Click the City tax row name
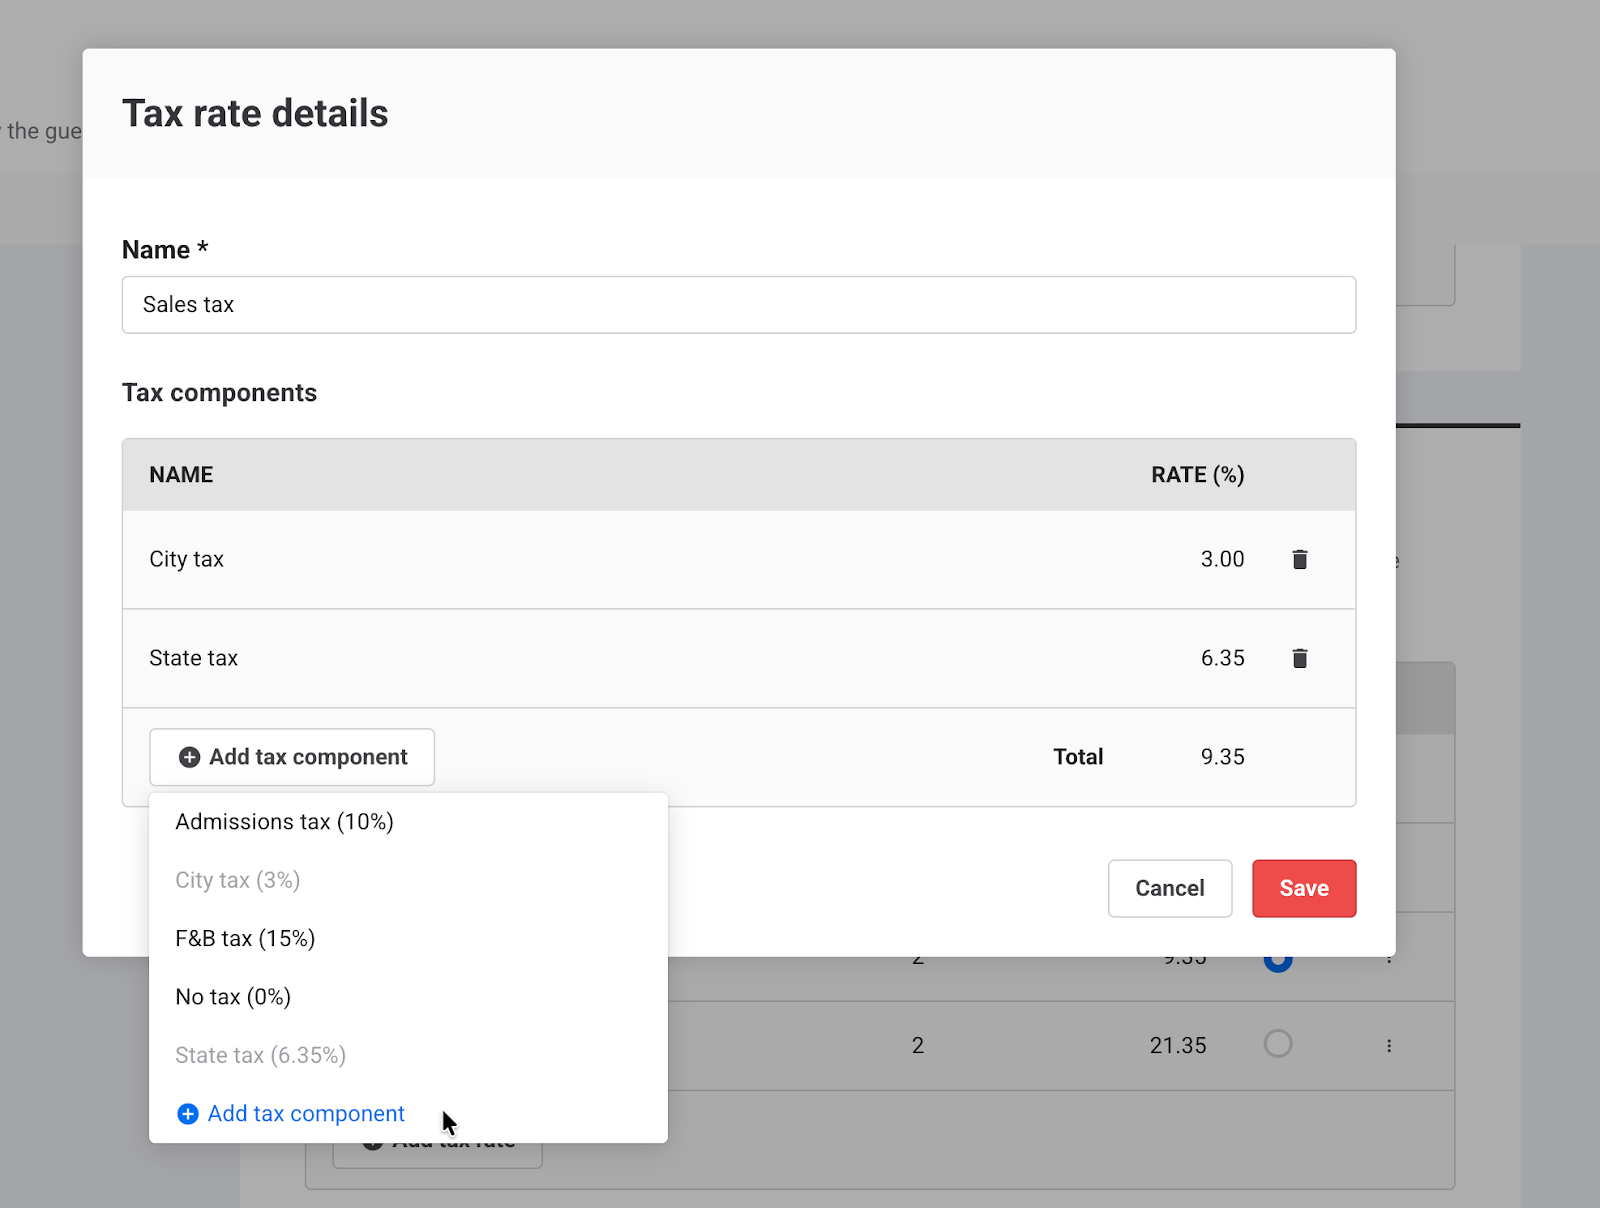Viewport: 1600px width, 1208px height. 187,559
